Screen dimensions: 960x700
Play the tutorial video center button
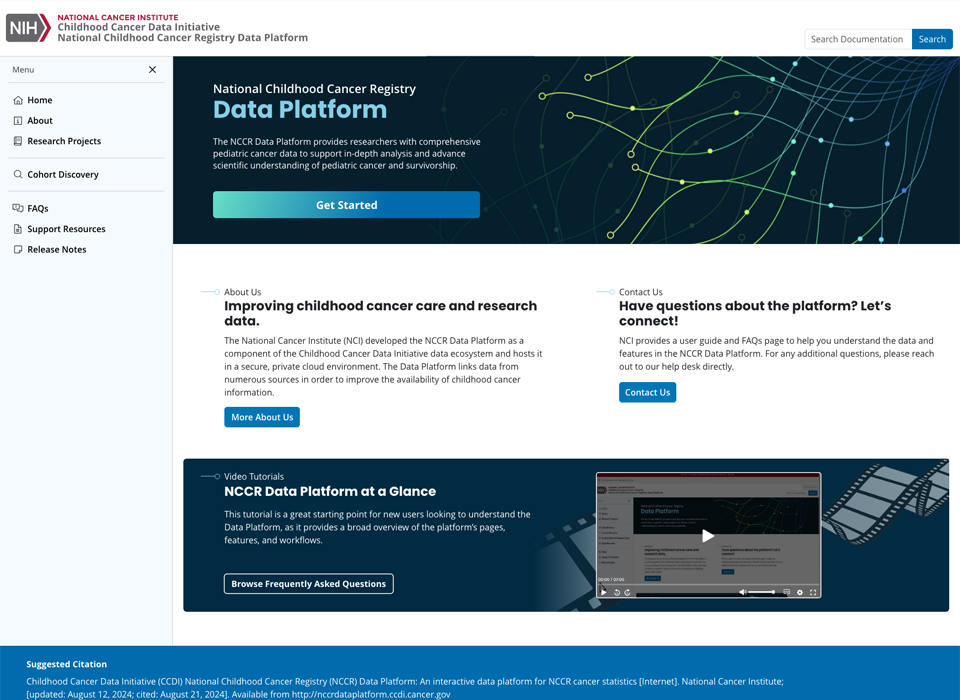(708, 536)
